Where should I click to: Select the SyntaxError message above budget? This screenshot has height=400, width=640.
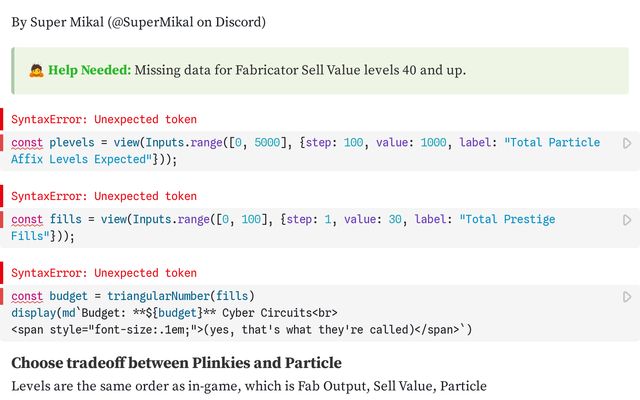tap(104, 273)
